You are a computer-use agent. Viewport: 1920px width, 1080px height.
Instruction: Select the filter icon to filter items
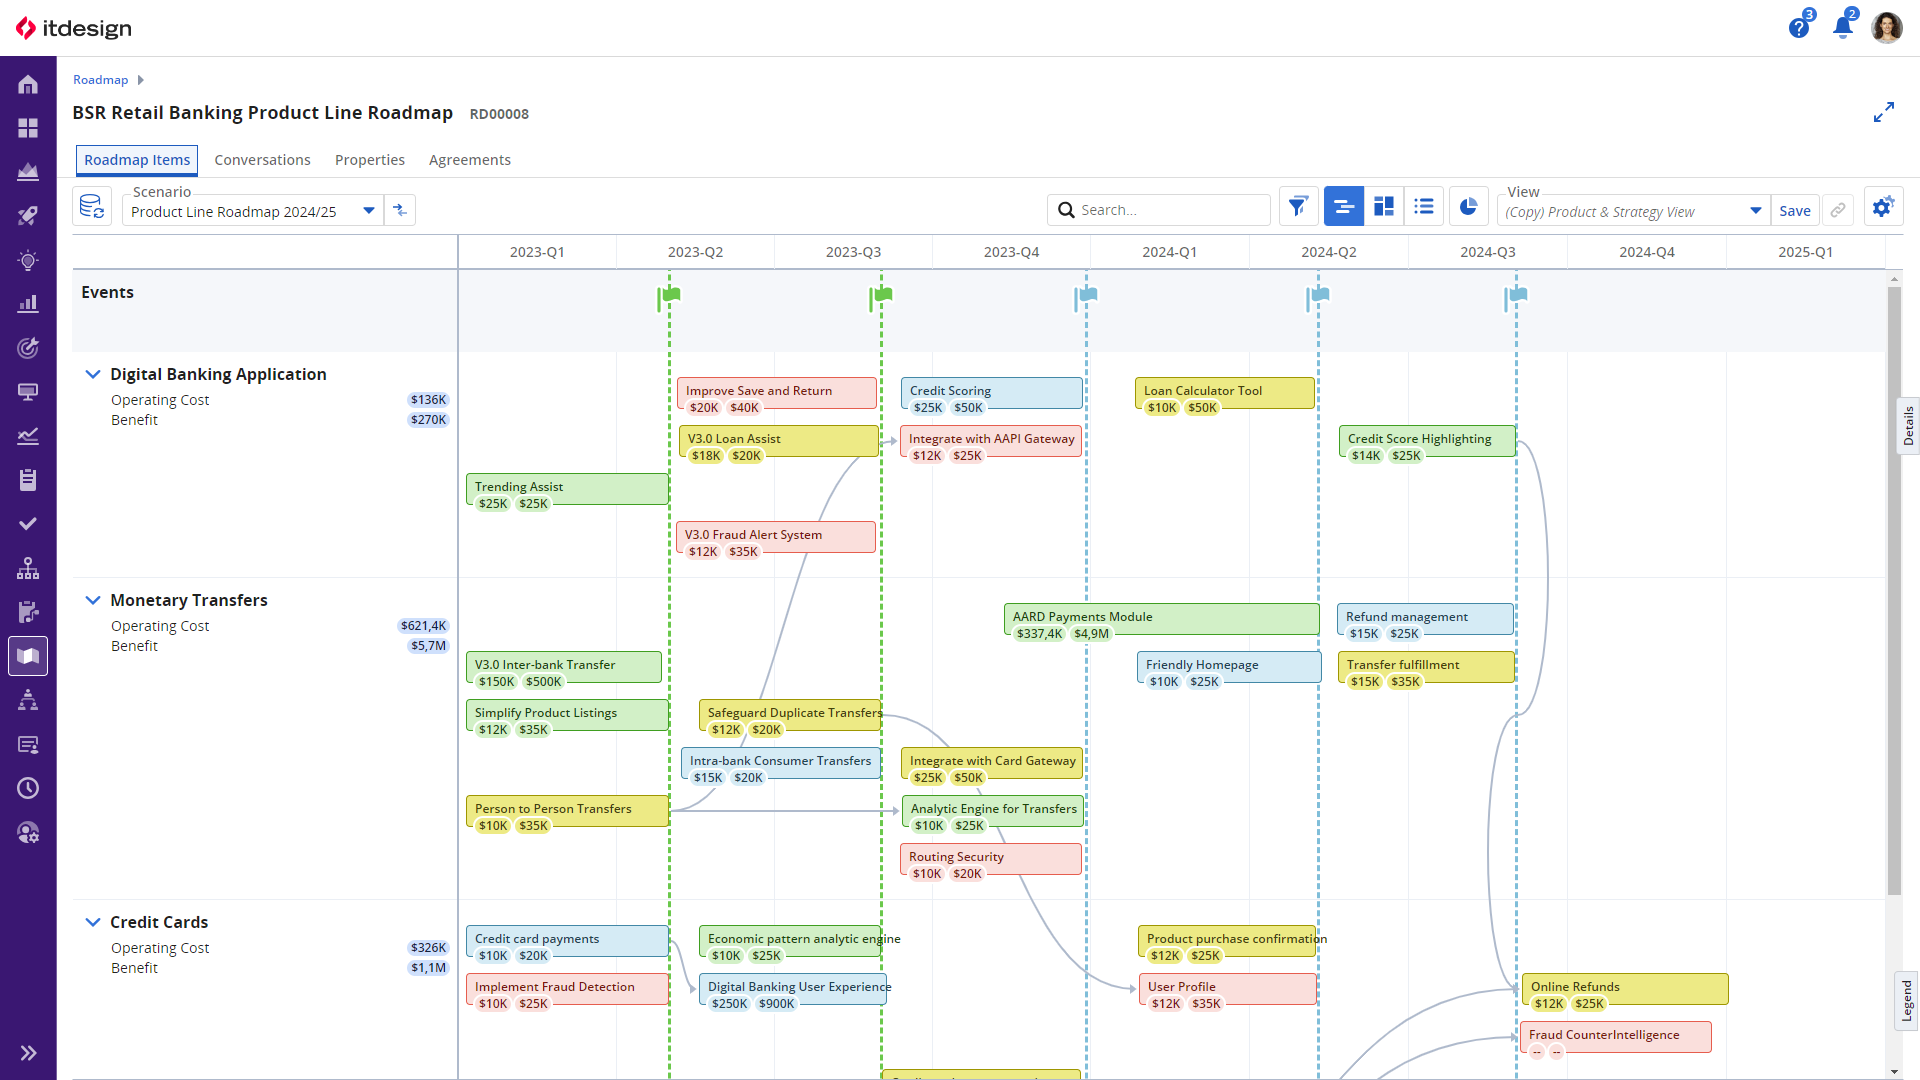1298,208
